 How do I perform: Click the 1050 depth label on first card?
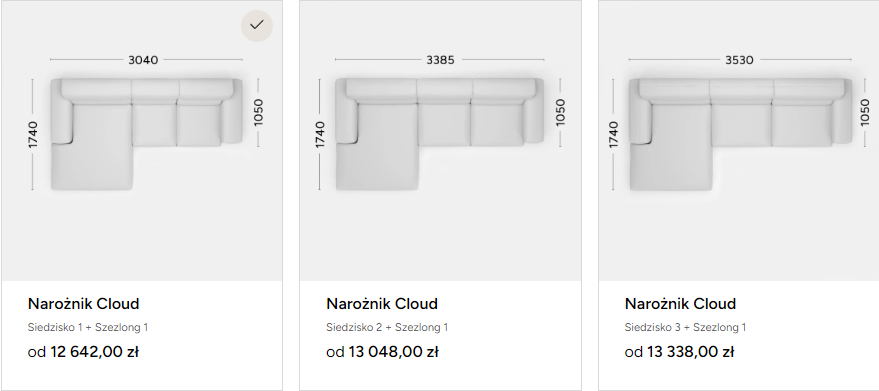pyautogui.click(x=258, y=112)
